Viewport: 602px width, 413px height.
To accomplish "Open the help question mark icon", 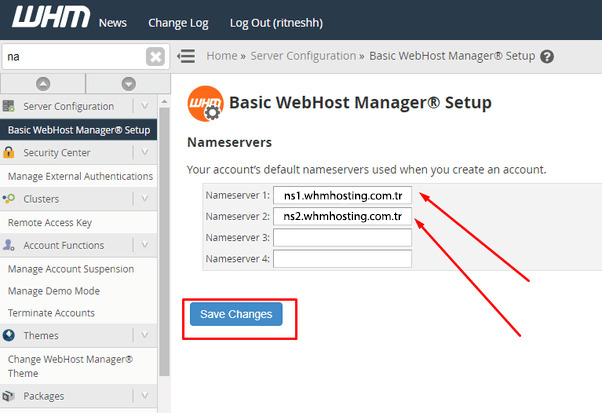I will (547, 57).
